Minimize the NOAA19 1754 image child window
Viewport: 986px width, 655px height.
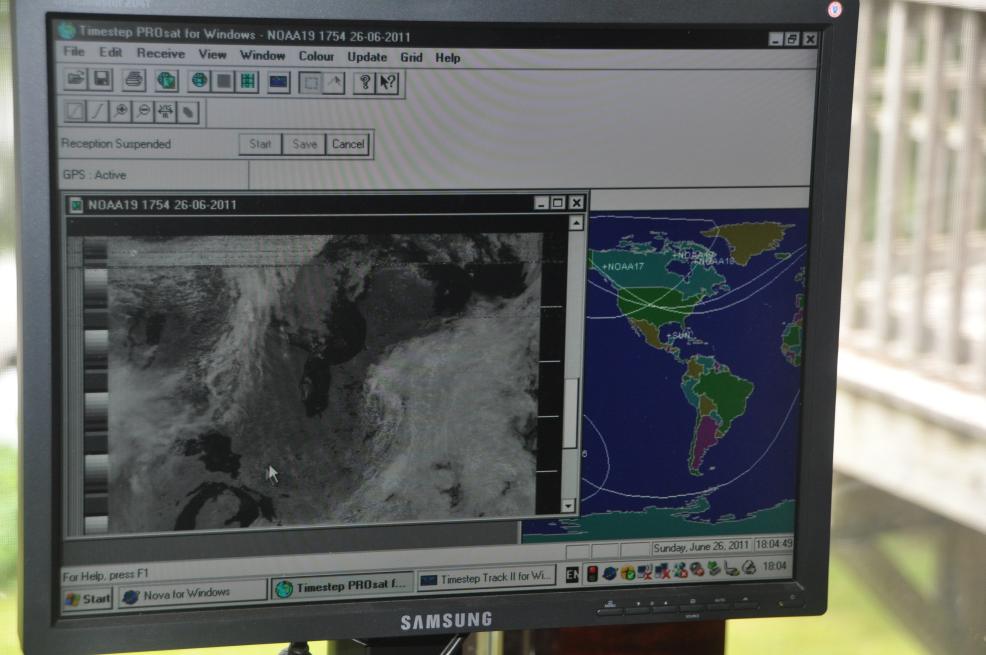tap(541, 203)
